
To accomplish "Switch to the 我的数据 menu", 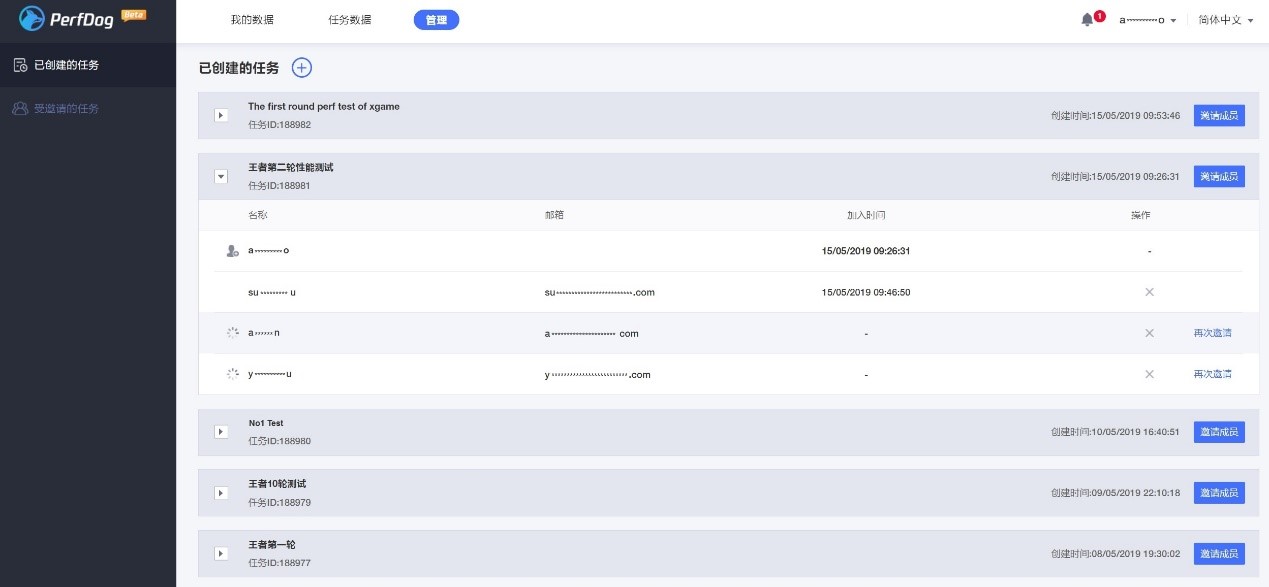I will pyautogui.click(x=251, y=19).
